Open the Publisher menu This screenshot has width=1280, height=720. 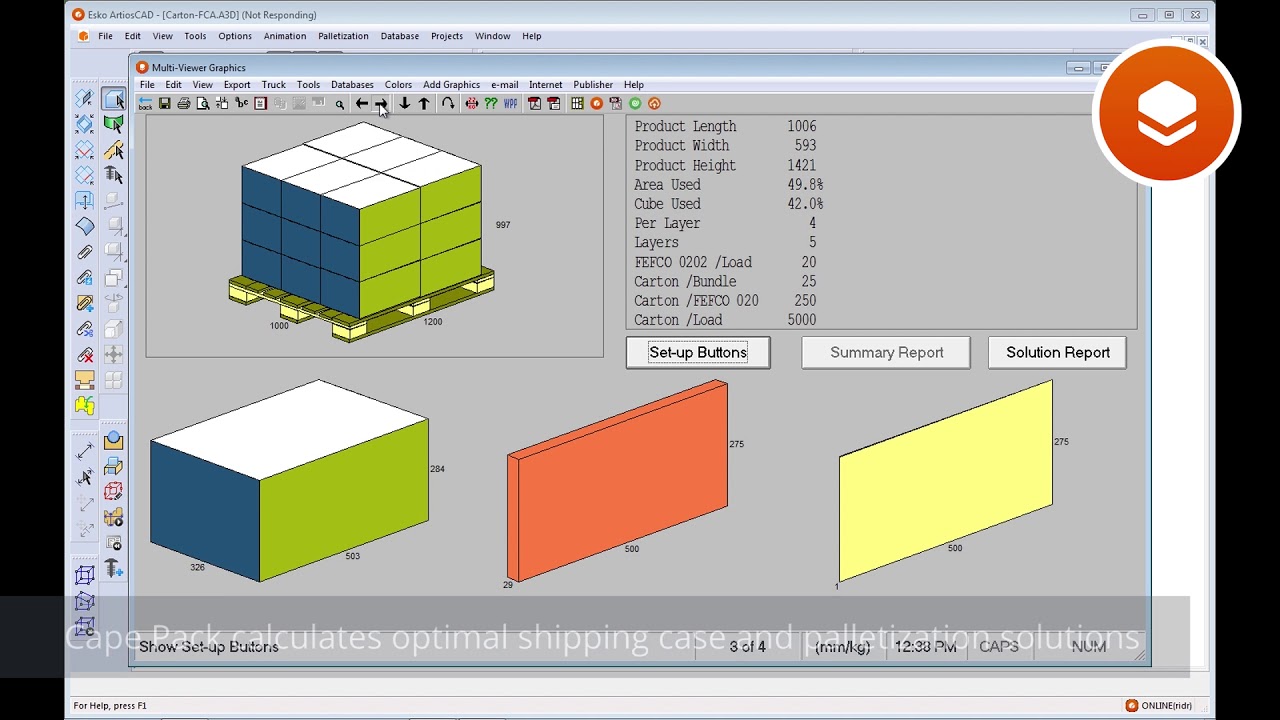[x=593, y=85]
